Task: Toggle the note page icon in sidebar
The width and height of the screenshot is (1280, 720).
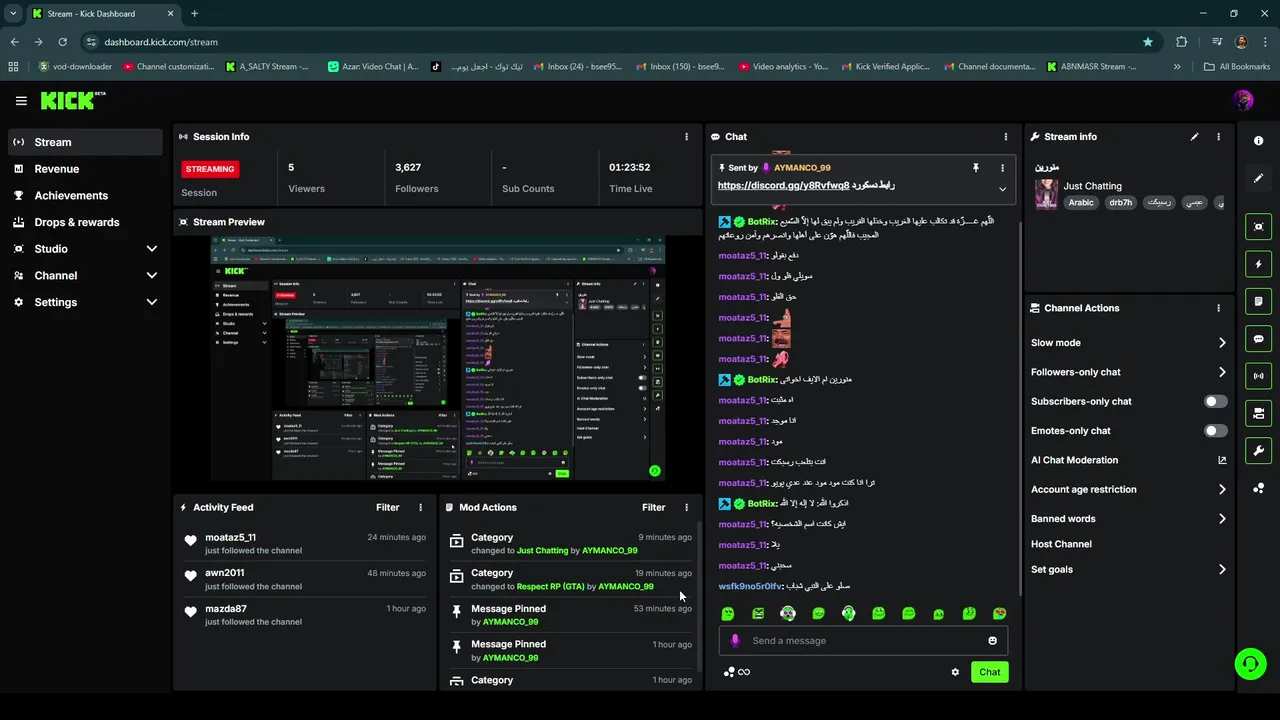Action: point(1258,301)
